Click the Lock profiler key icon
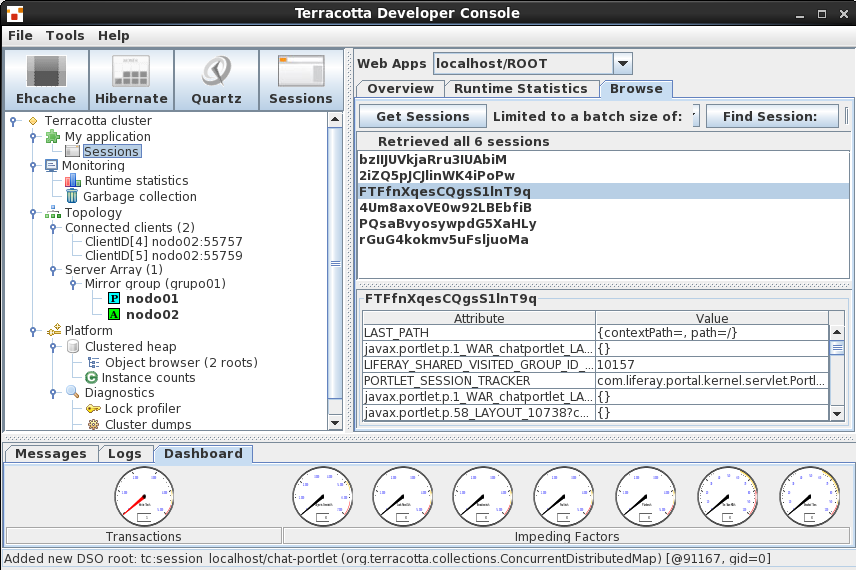The height and width of the screenshot is (570, 856). [x=93, y=408]
